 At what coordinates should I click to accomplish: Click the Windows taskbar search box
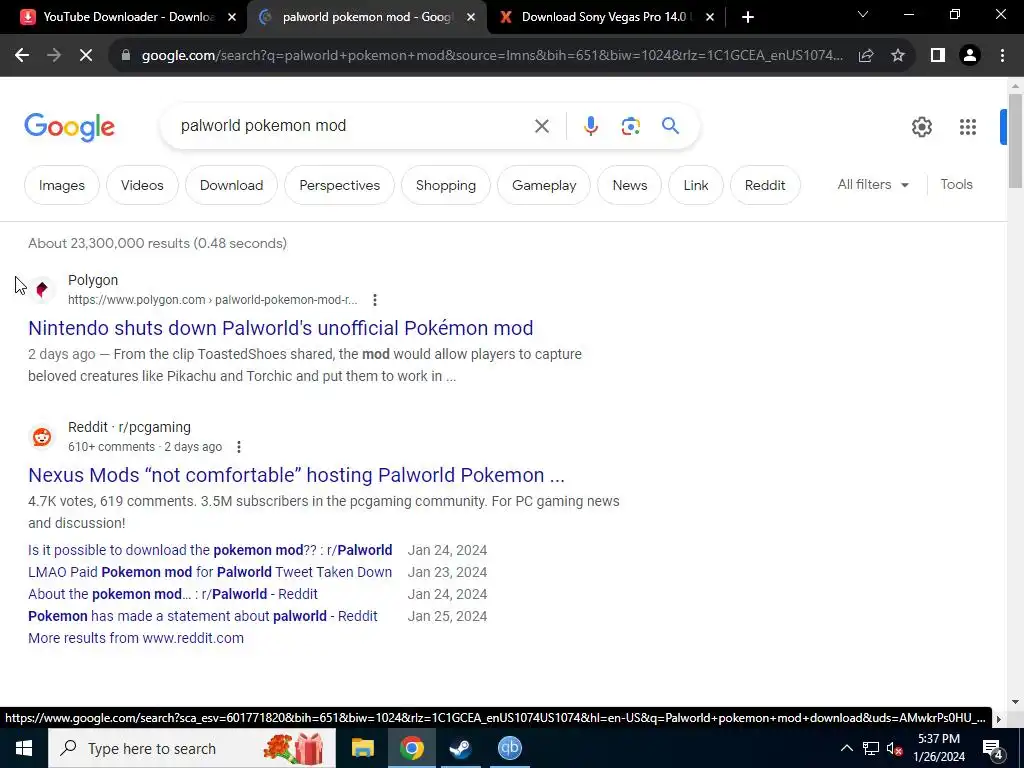pyautogui.click(x=192, y=748)
